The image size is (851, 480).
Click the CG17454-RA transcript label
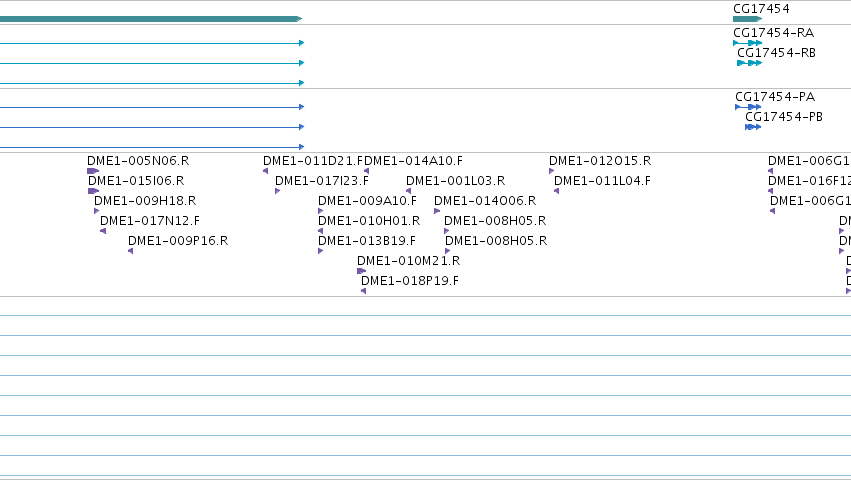773,33
